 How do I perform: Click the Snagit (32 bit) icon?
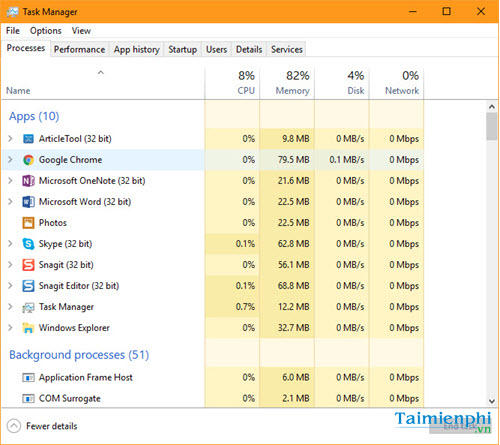pos(28,265)
